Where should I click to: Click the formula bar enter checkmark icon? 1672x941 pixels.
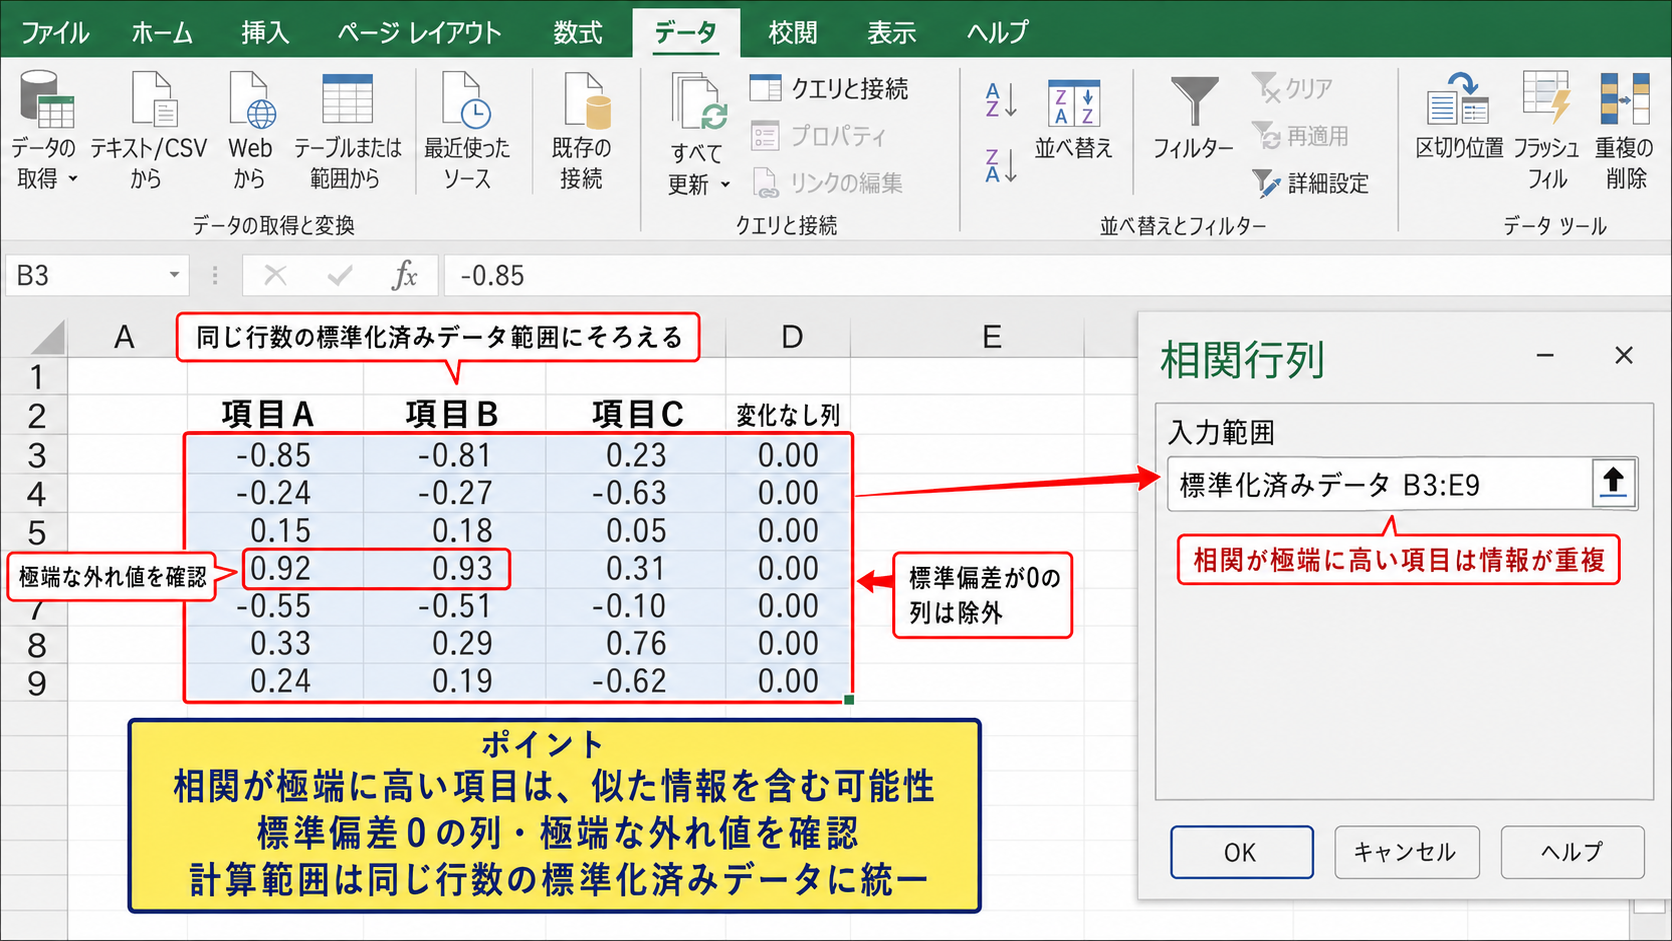pyautogui.click(x=340, y=275)
